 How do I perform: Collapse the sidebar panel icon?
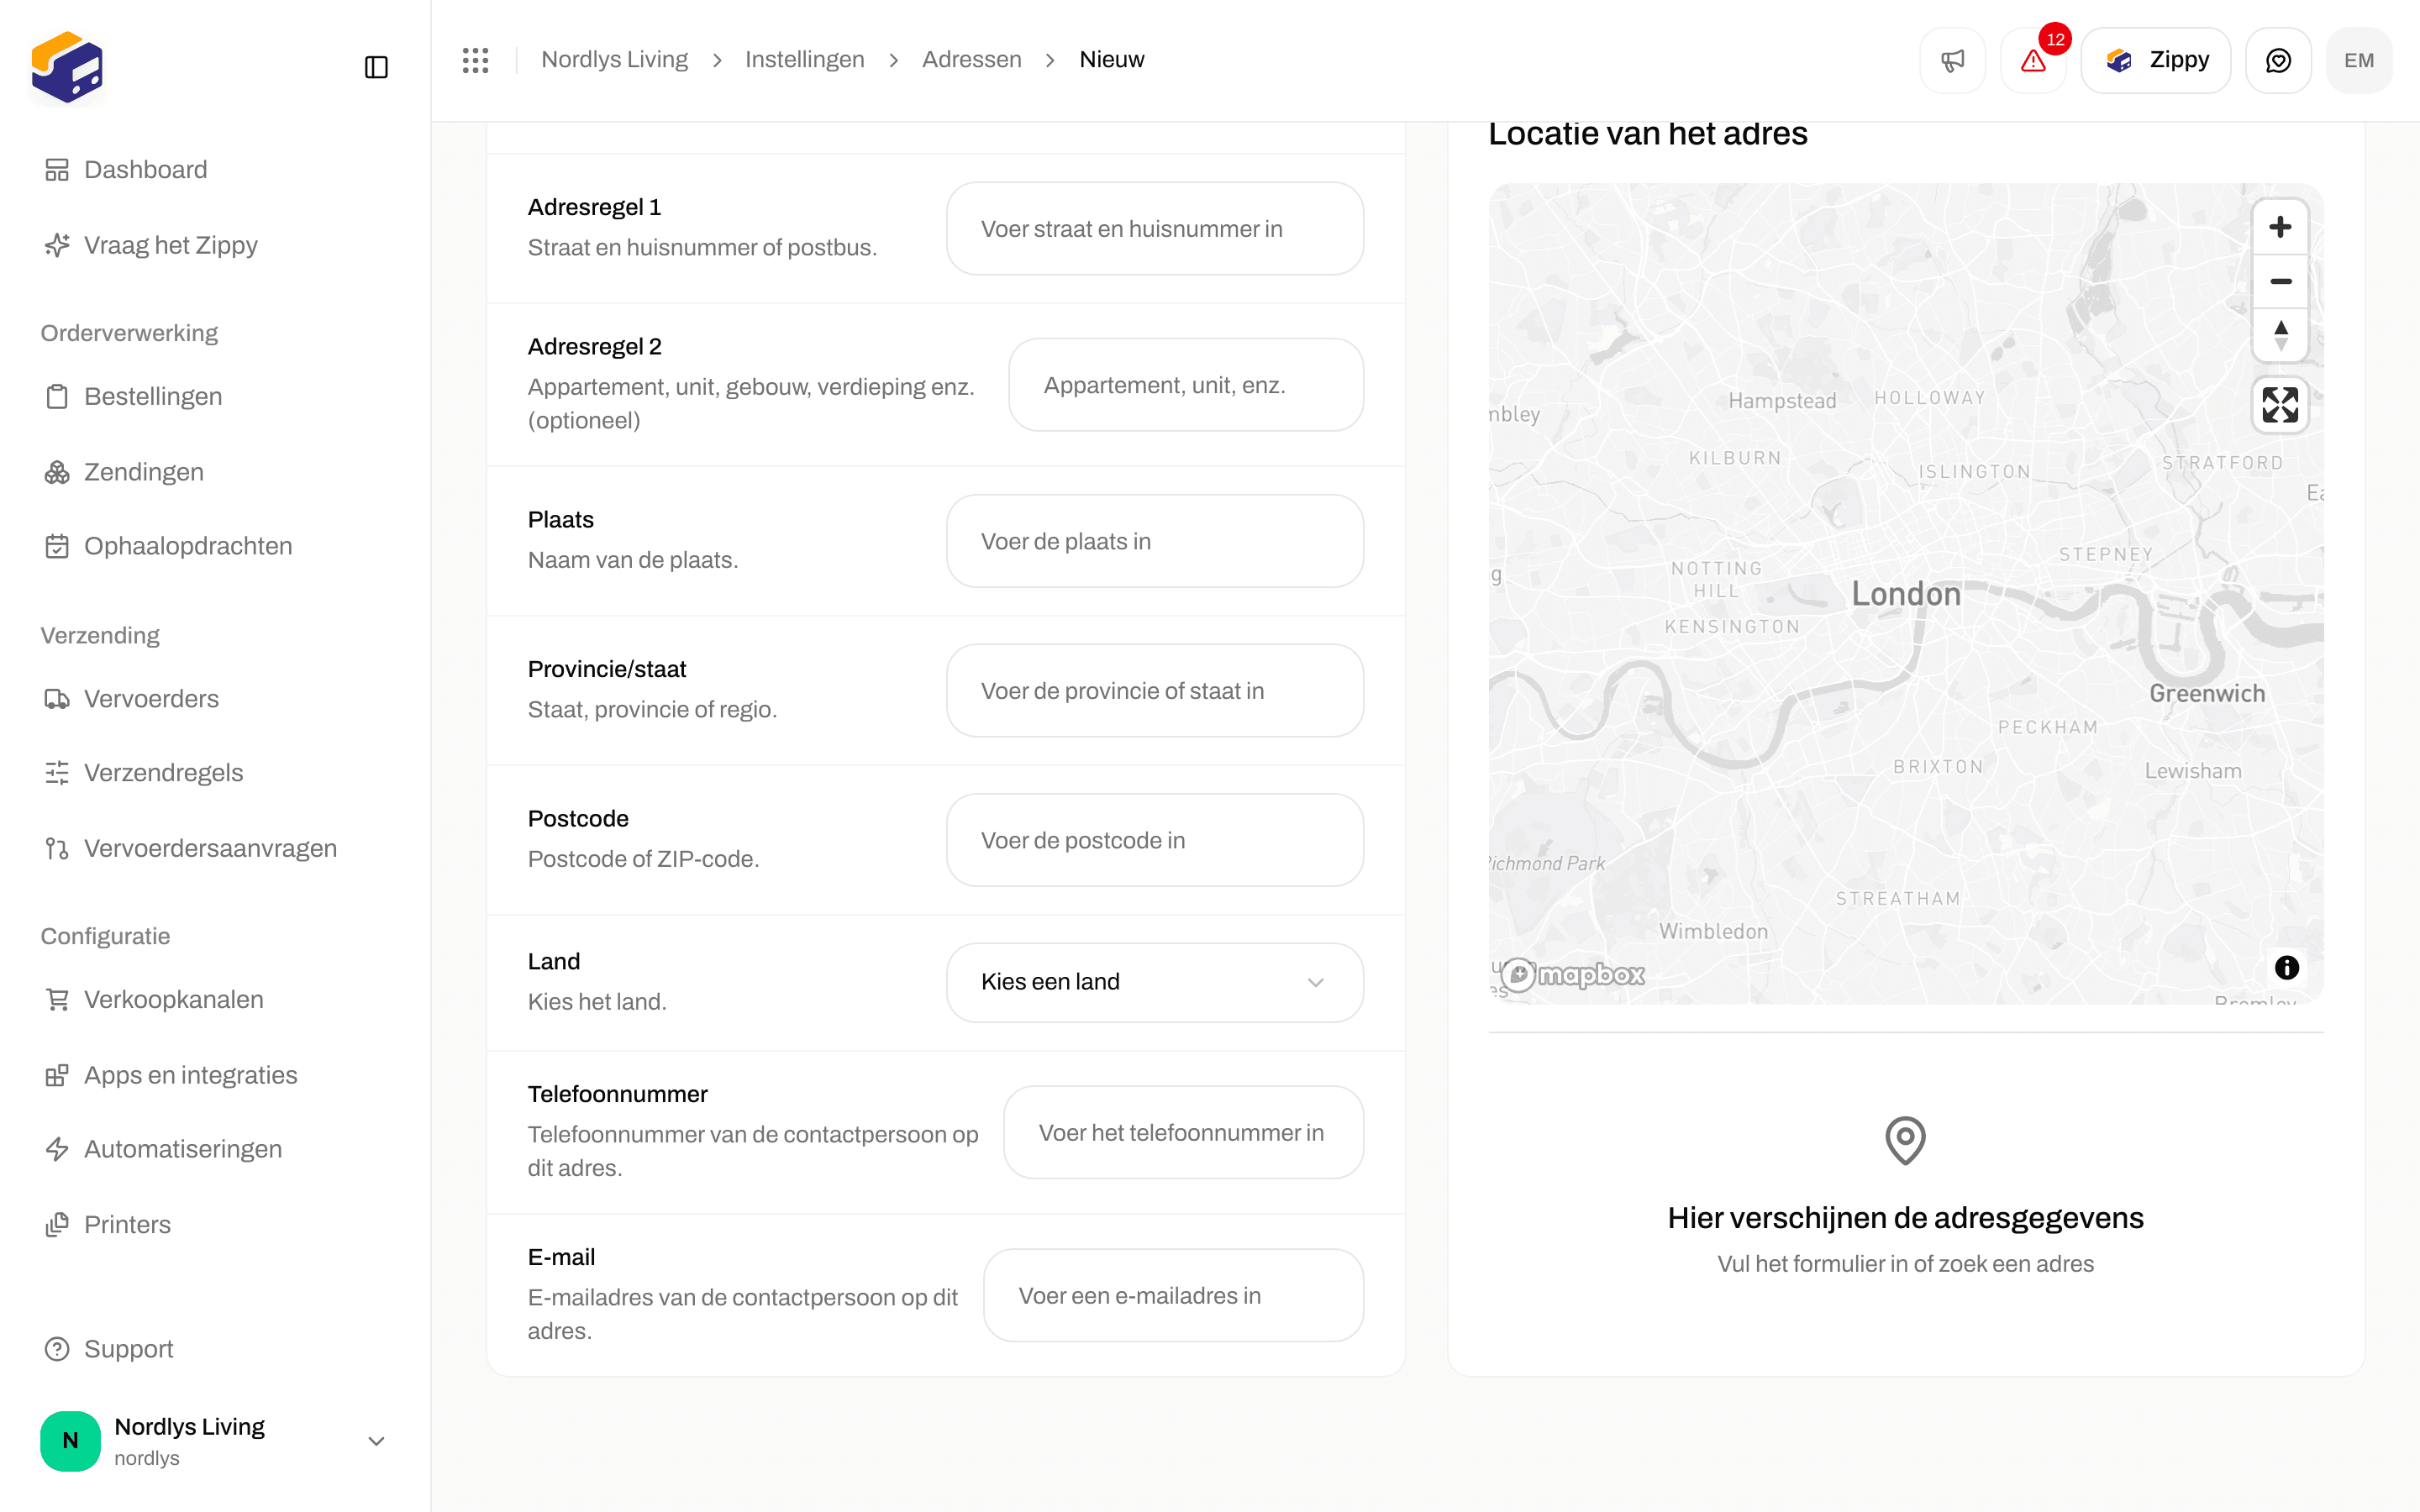tap(376, 67)
